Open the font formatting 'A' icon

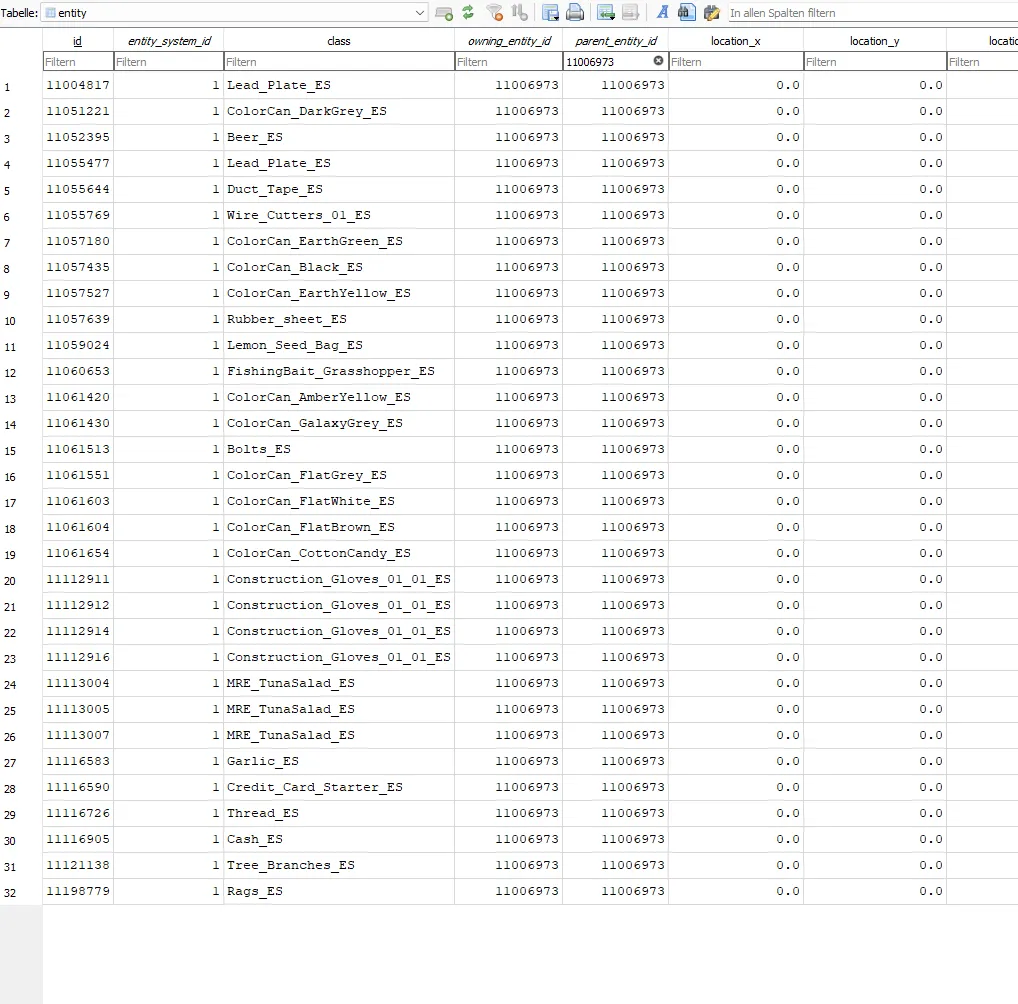click(x=662, y=13)
